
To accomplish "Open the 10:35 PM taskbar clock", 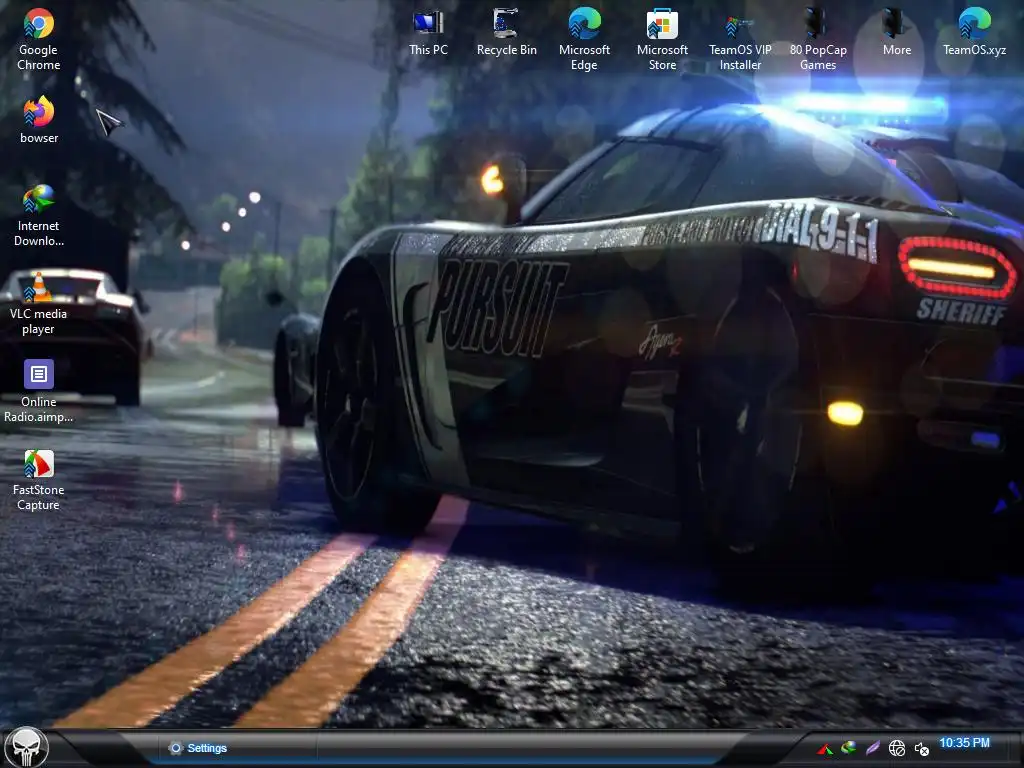I will click(964, 743).
